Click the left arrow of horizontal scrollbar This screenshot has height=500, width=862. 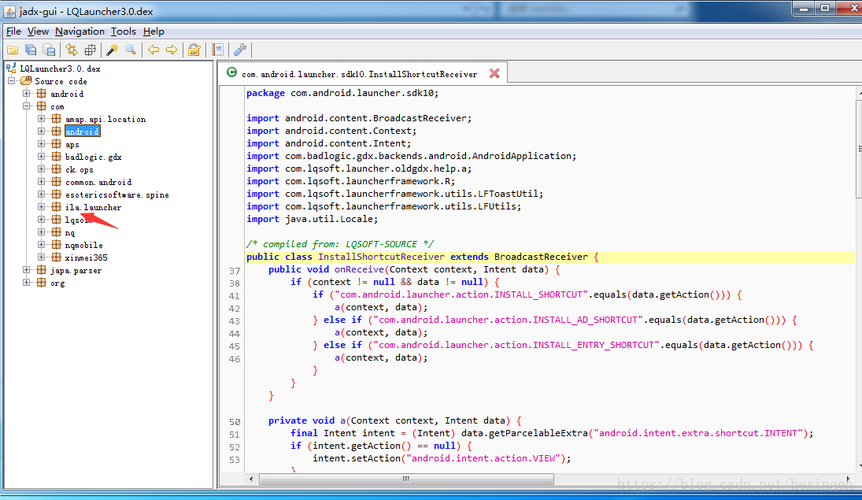[x=251, y=479]
